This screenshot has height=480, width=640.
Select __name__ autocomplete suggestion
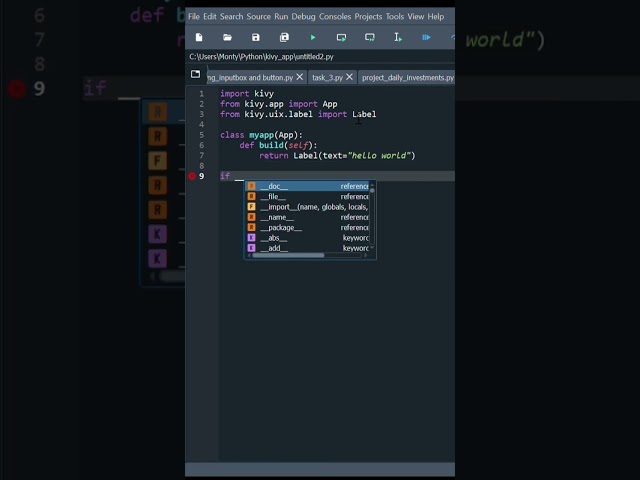pos(308,217)
